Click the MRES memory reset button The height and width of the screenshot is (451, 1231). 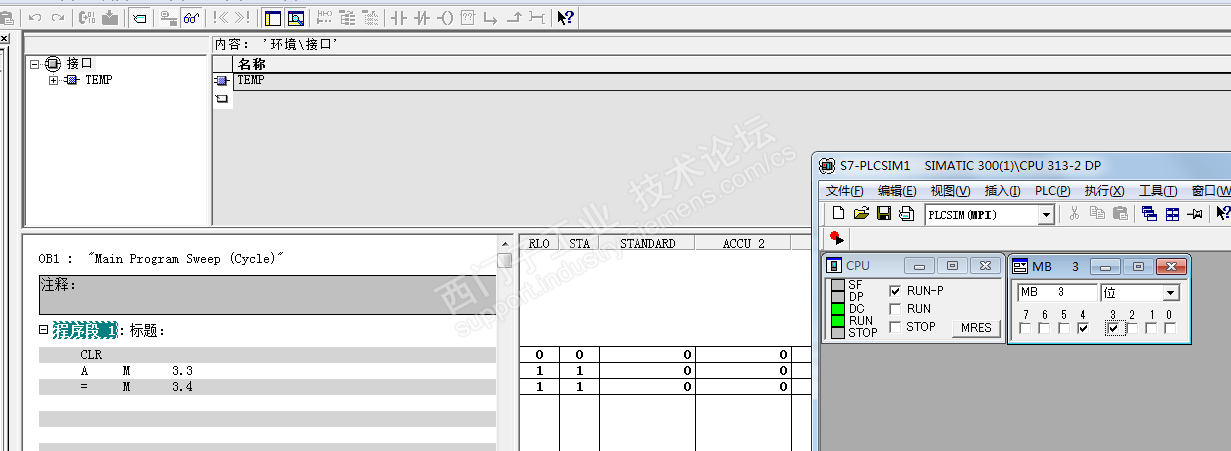(976, 328)
